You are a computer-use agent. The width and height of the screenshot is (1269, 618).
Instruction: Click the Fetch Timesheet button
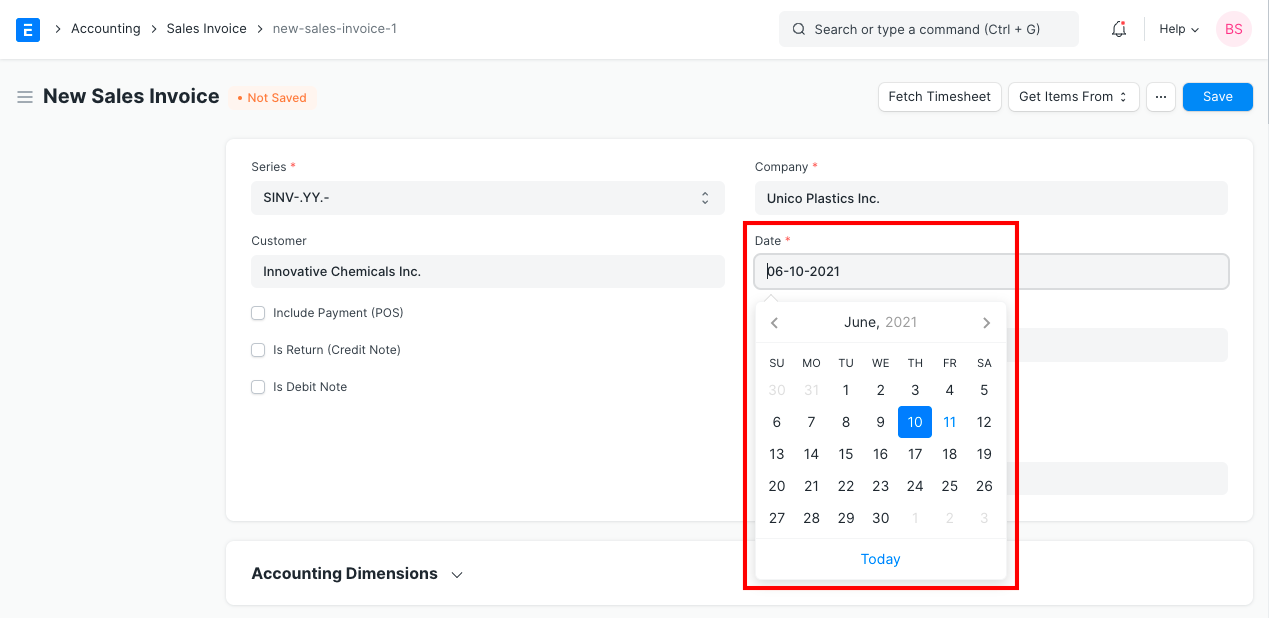[939, 96]
